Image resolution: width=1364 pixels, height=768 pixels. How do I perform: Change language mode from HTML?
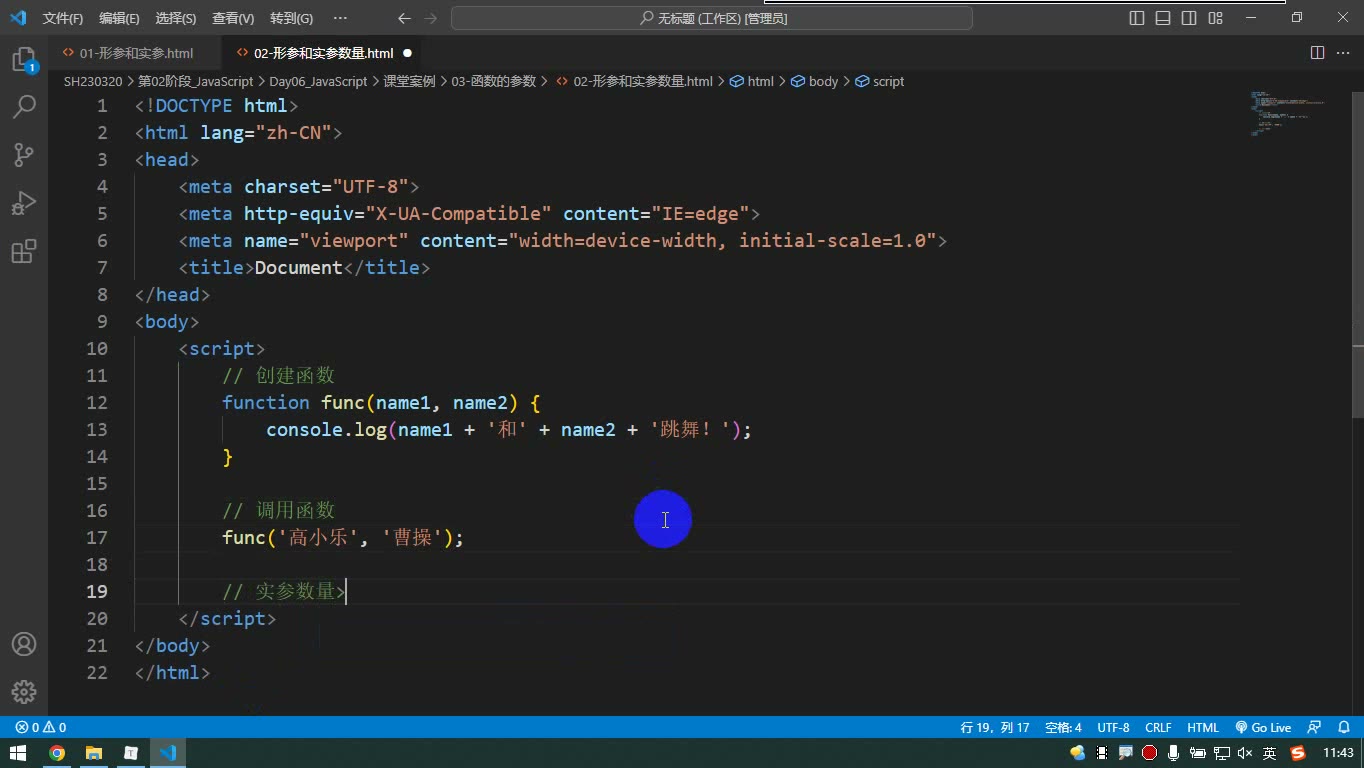click(1203, 728)
